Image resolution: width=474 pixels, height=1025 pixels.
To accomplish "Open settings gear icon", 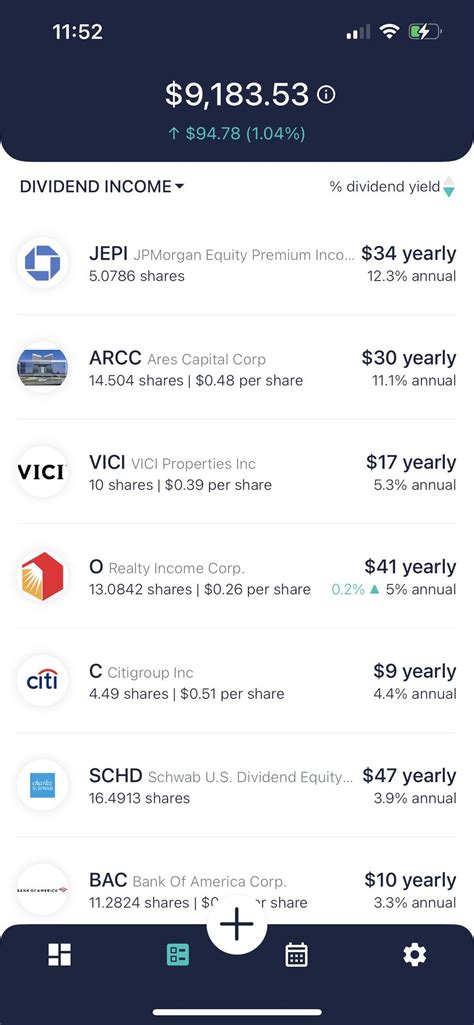I will pos(415,954).
